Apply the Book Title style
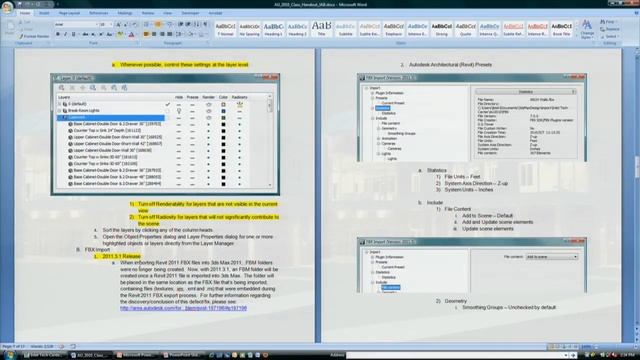640x360 pixels. point(562,29)
